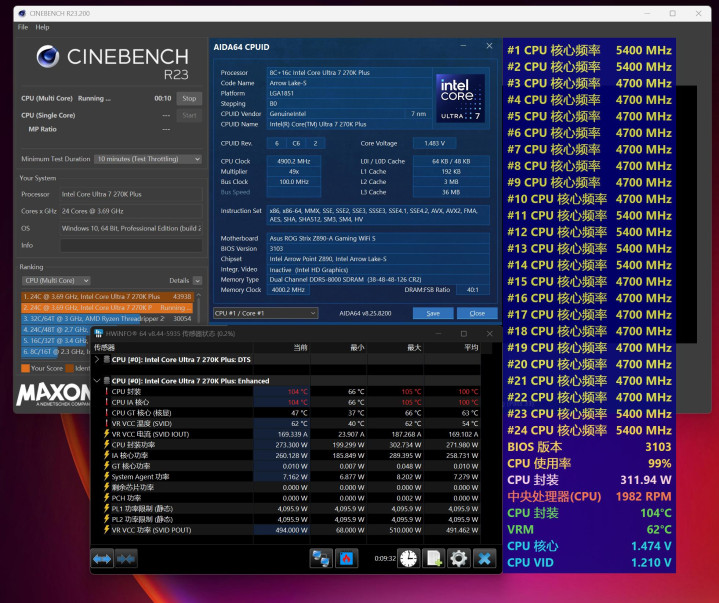Click the HWiNFO clock reset timer icon

(x=409, y=558)
